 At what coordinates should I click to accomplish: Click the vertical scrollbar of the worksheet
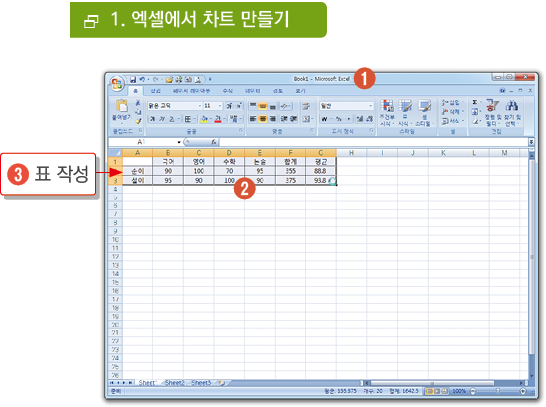(x=531, y=265)
